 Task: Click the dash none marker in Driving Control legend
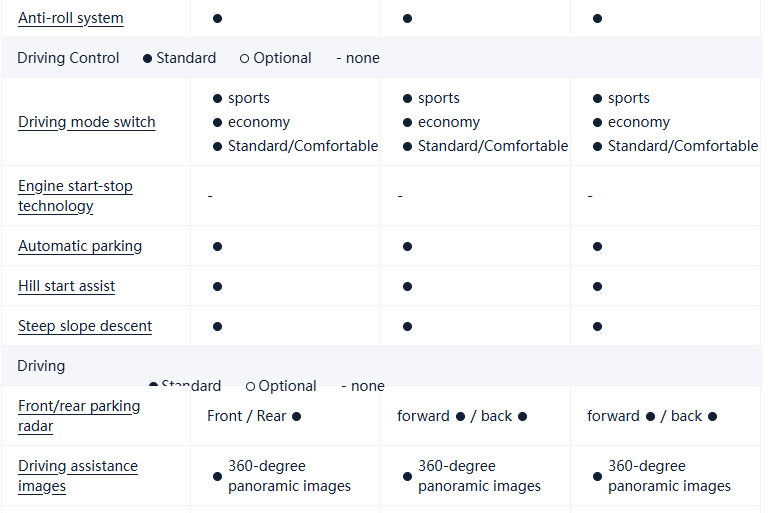(340, 58)
